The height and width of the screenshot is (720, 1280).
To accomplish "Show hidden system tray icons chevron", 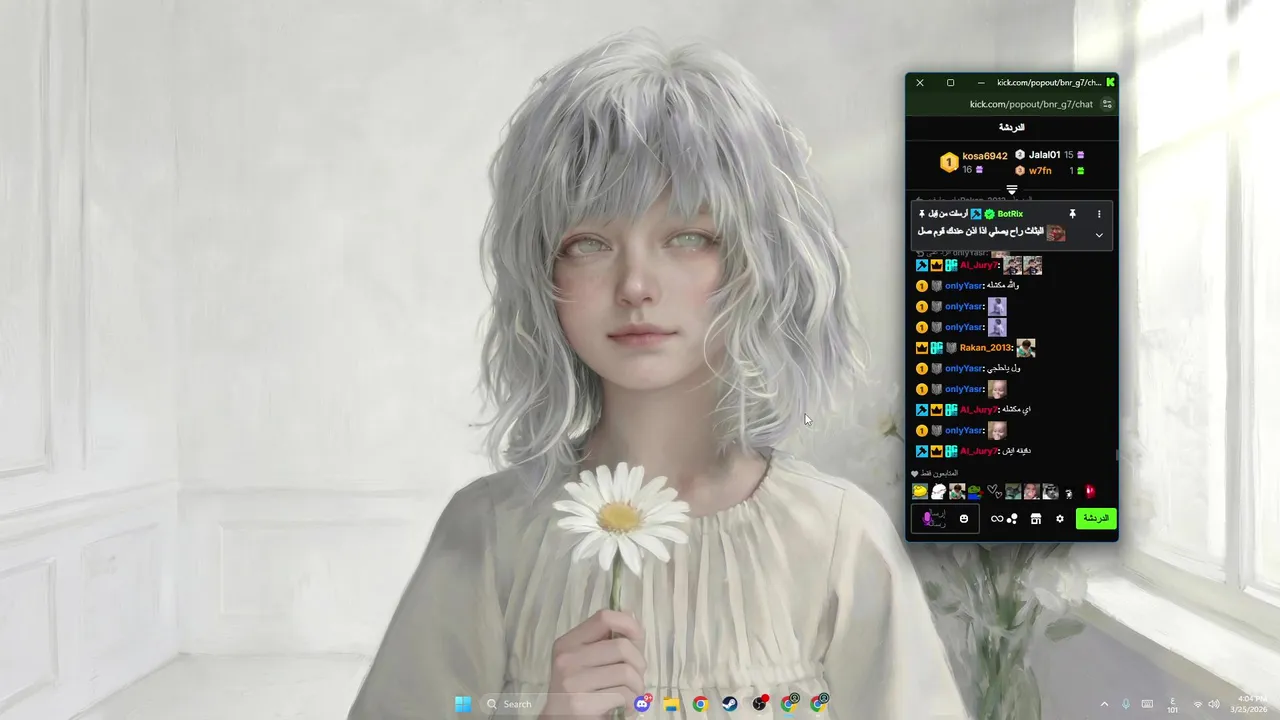I will click(x=1104, y=704).
